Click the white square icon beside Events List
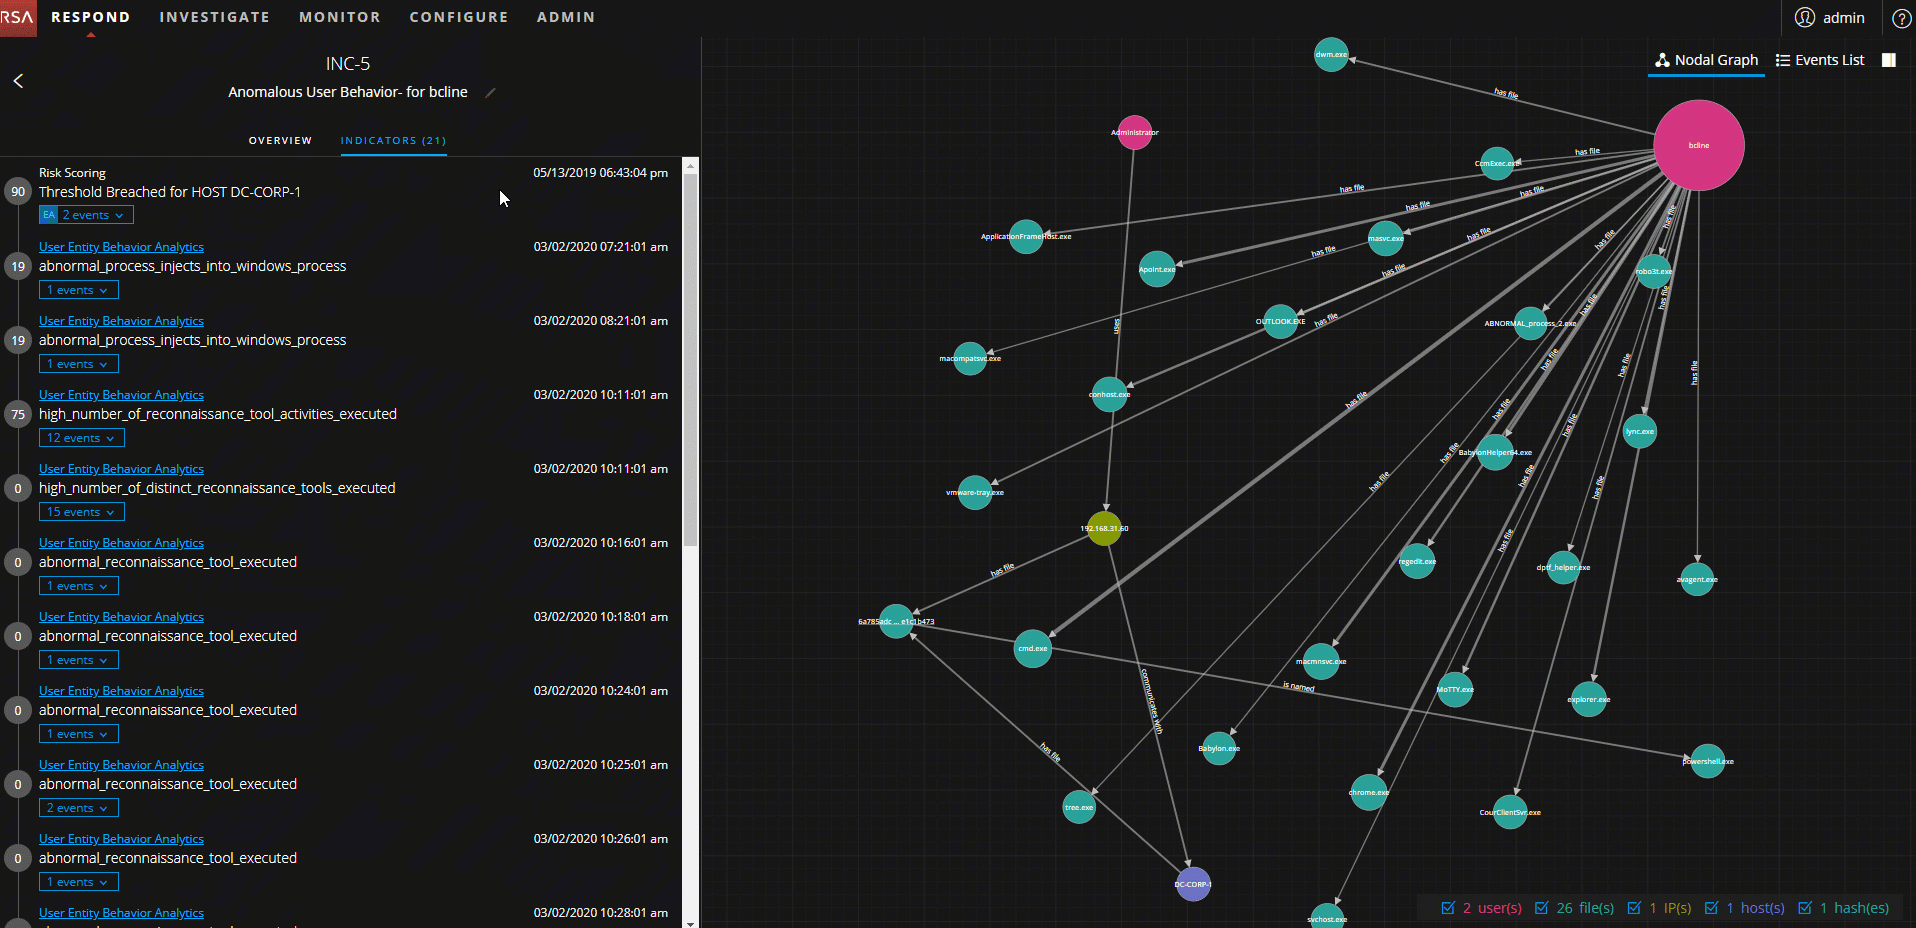 [x=1889, y=60]
